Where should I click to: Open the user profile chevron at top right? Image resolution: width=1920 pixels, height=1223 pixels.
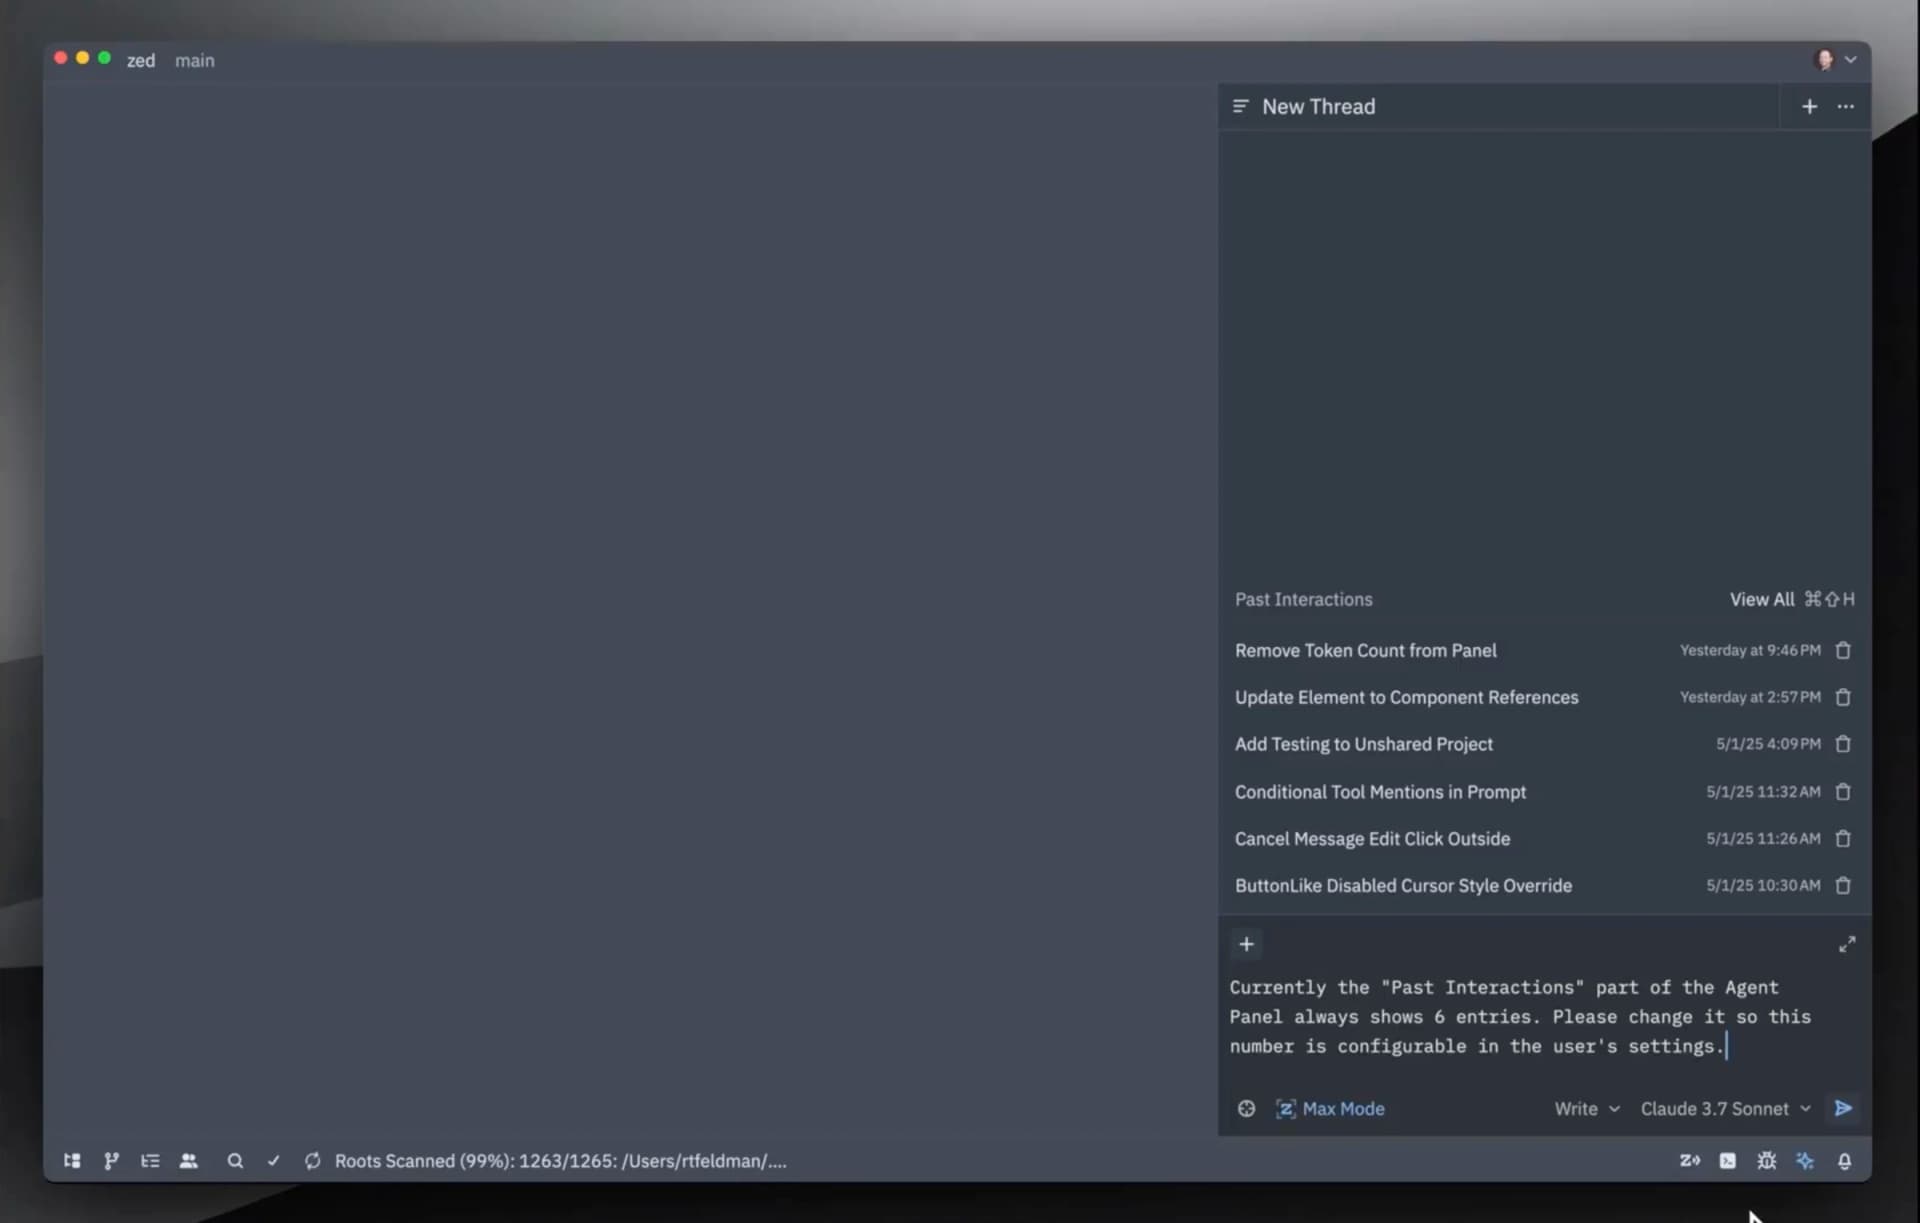click(1852, 60)
